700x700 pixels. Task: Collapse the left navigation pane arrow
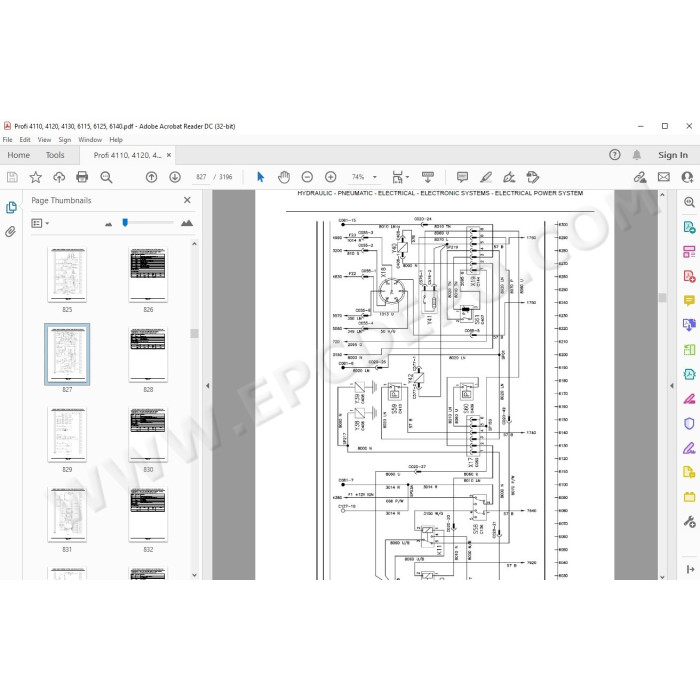[208, 385]
